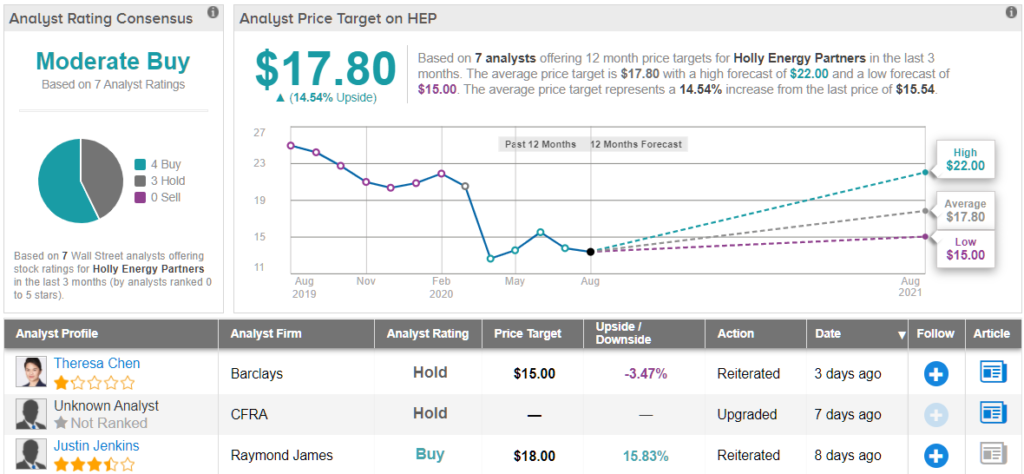Follow Theresa Chen with plus button

[x=935, y=373]
